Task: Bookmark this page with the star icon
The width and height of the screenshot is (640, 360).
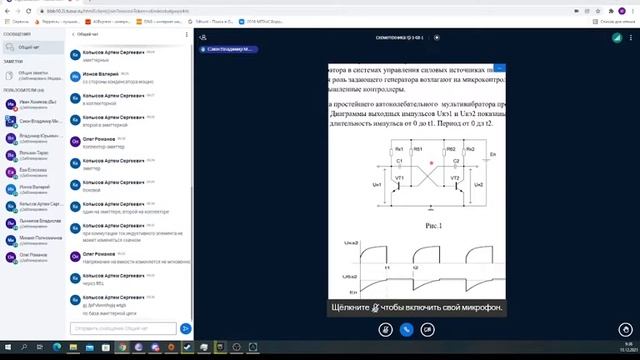Action: tap(598, 11)
